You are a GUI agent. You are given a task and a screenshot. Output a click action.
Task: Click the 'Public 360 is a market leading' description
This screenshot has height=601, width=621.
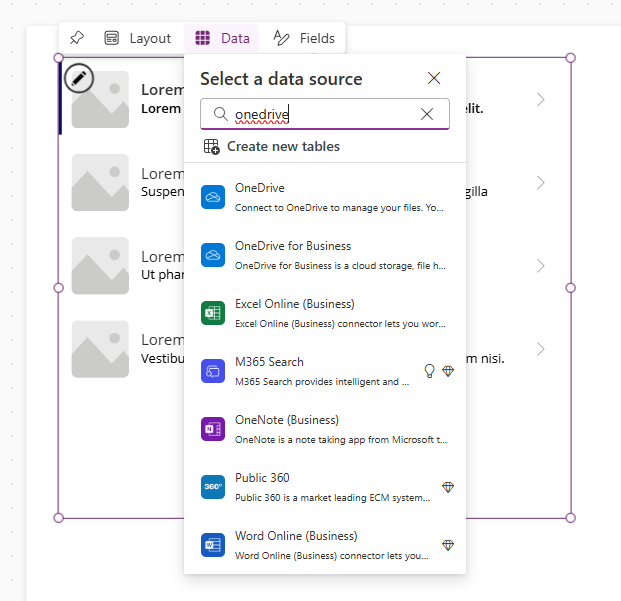(x=333, y=498)
